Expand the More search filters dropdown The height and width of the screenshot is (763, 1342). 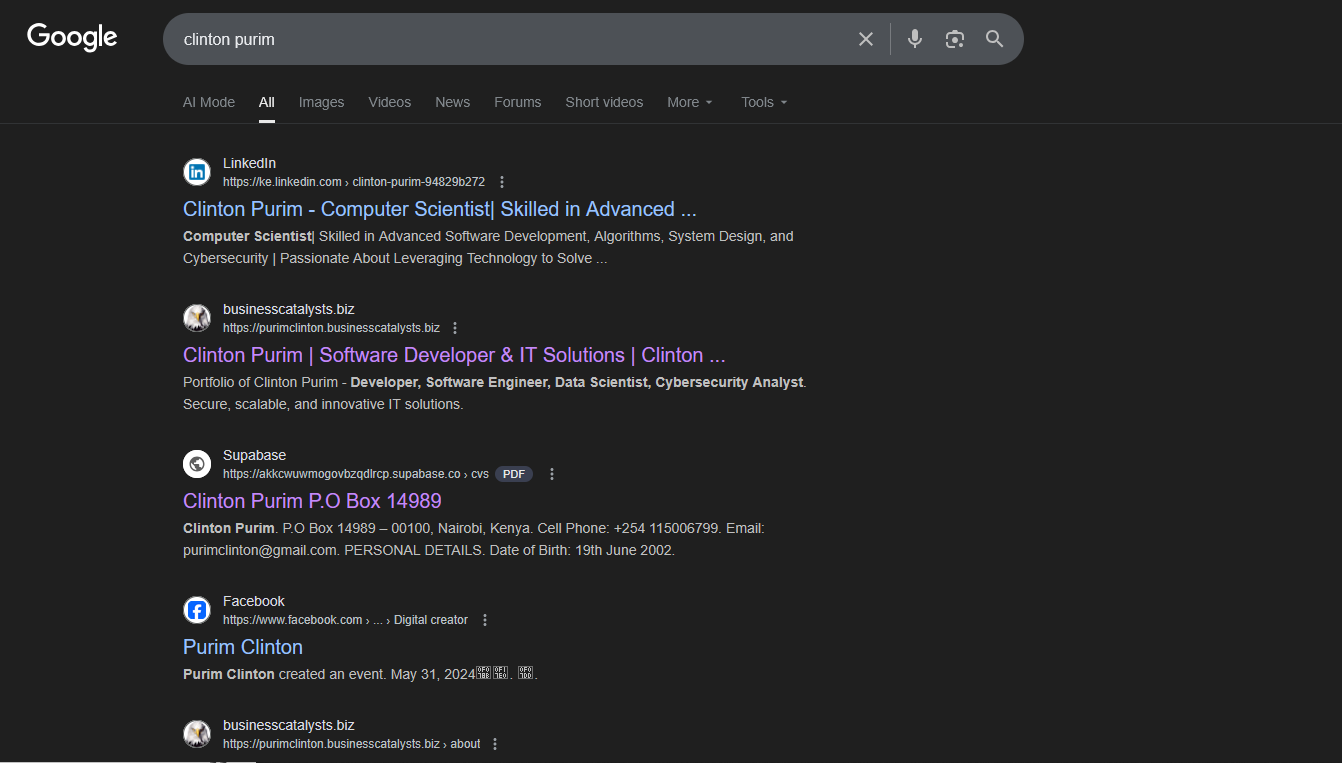[690, 102]
